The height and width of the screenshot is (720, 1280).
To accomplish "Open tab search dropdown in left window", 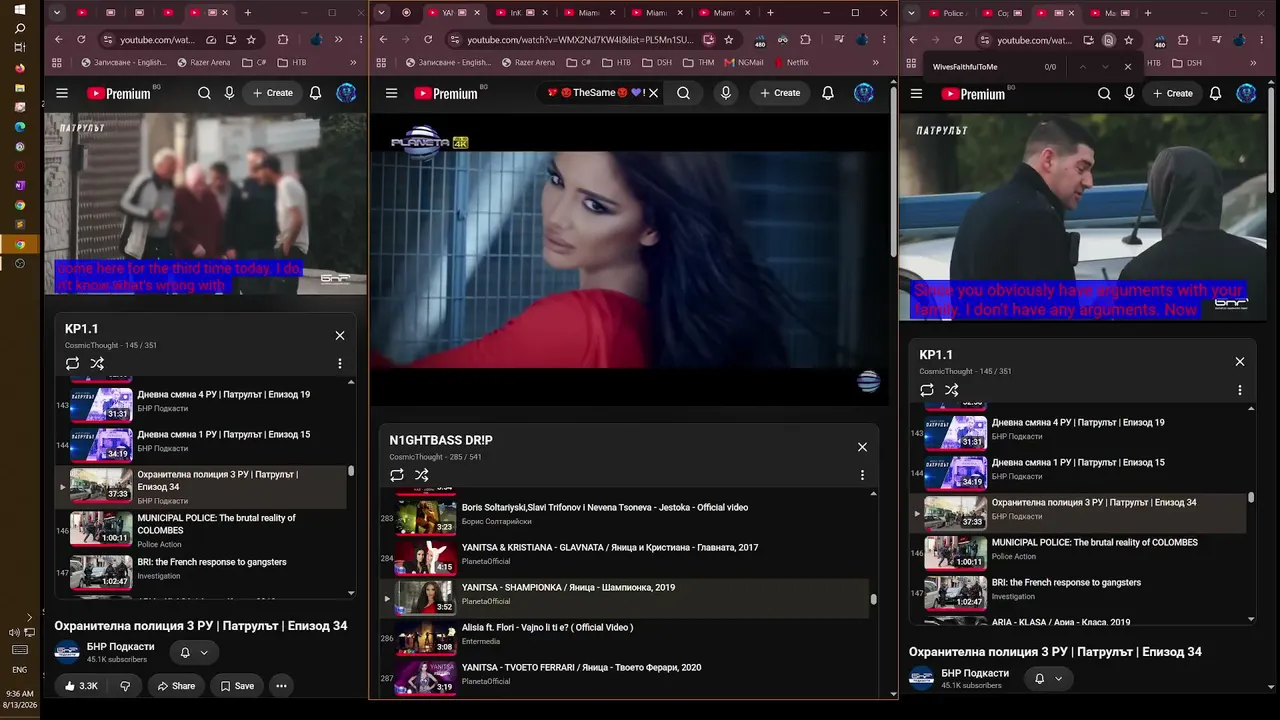I will pyautogui.click(x=57, y=13).
